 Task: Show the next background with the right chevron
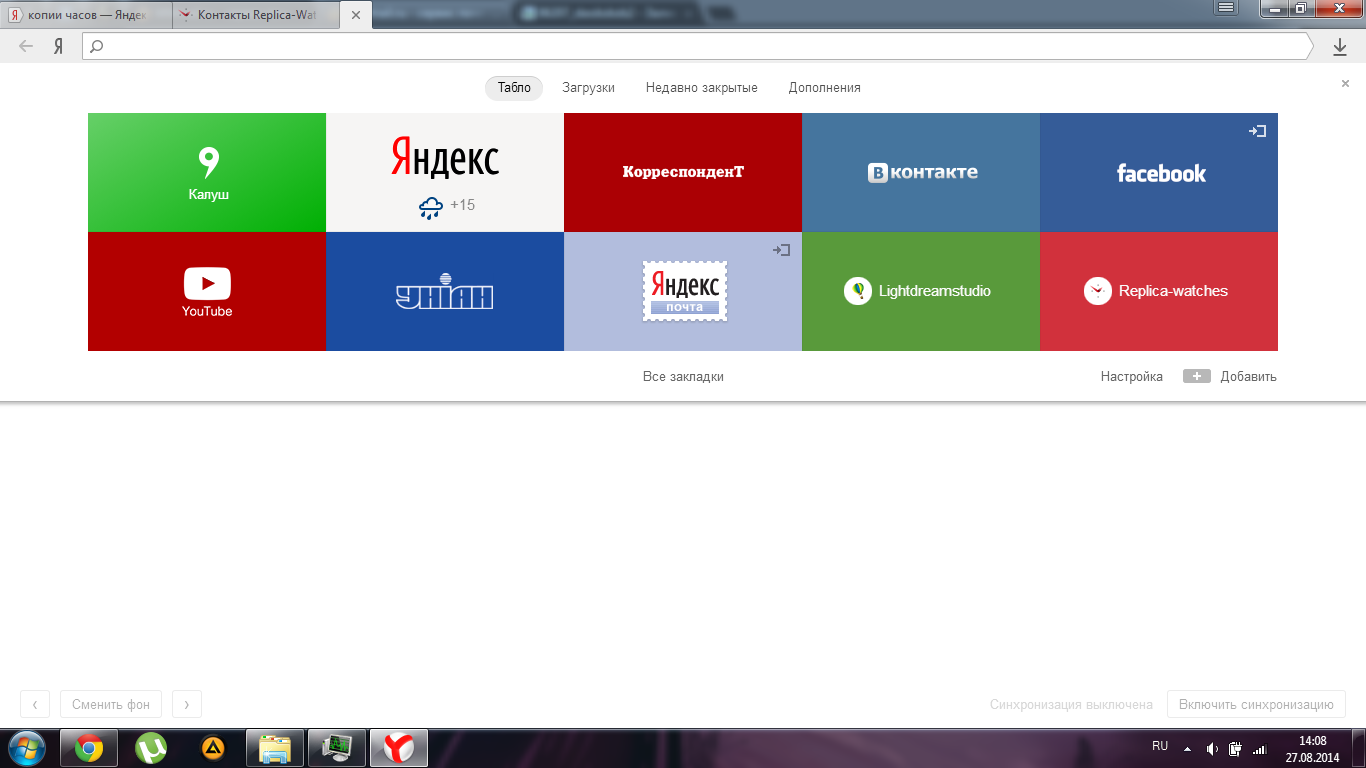pyautogui.click(x=187, y=704)
